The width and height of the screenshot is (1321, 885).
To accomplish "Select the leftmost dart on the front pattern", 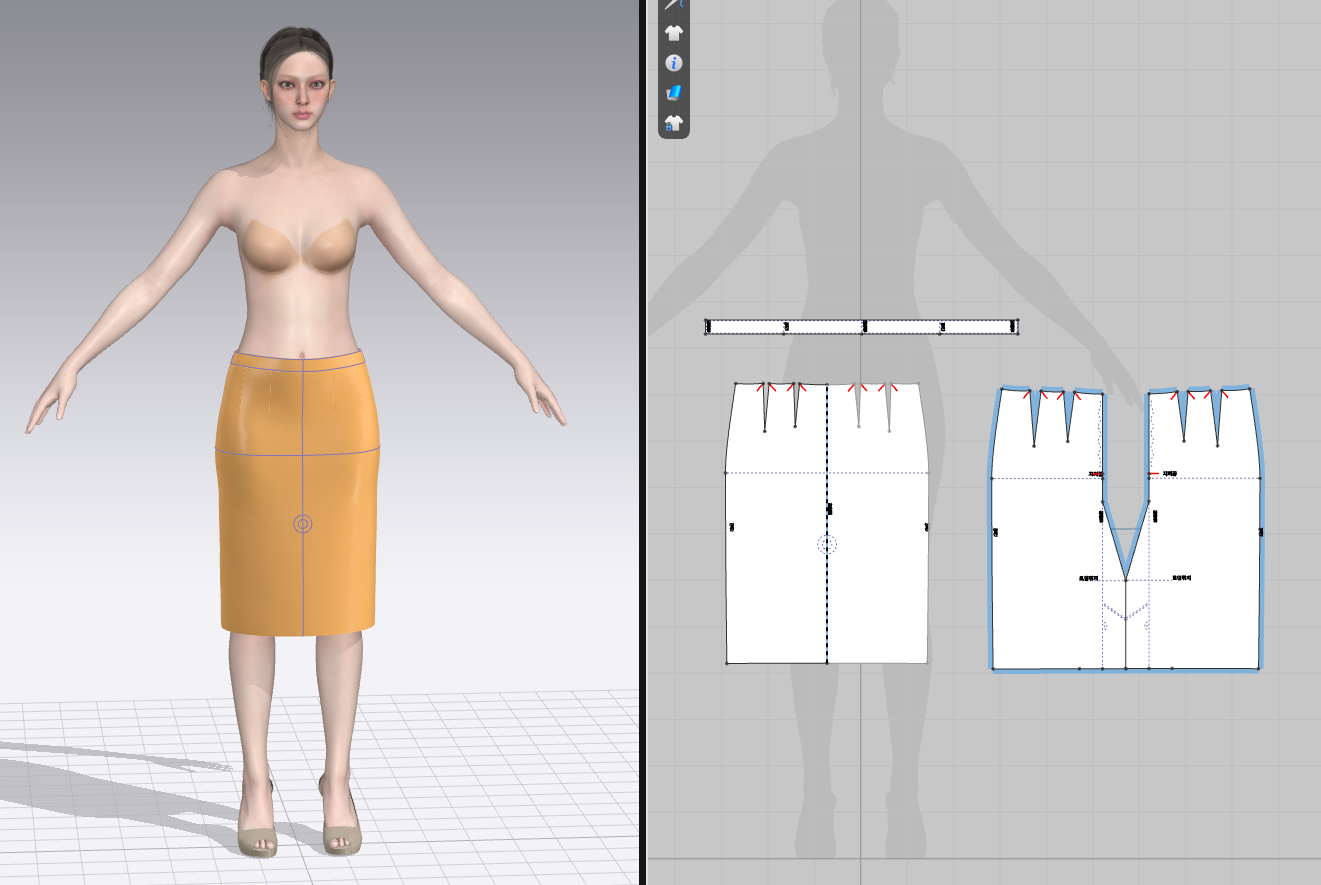I will 765,409.
